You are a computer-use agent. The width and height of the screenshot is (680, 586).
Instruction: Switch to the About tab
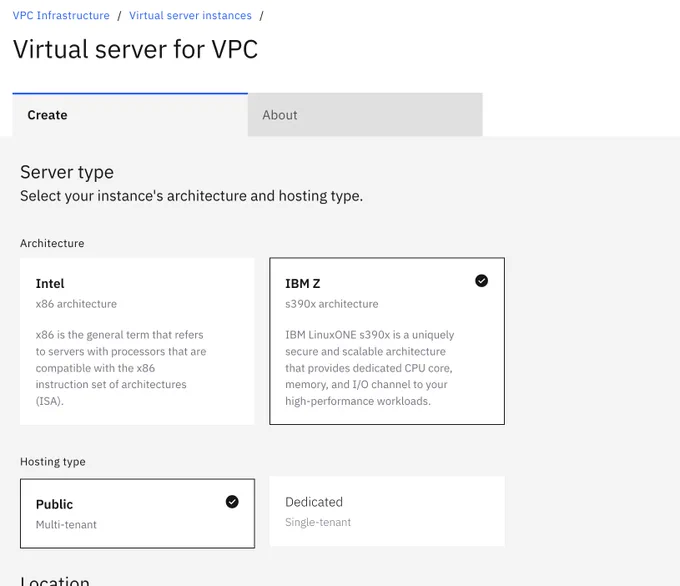(365, 115)
